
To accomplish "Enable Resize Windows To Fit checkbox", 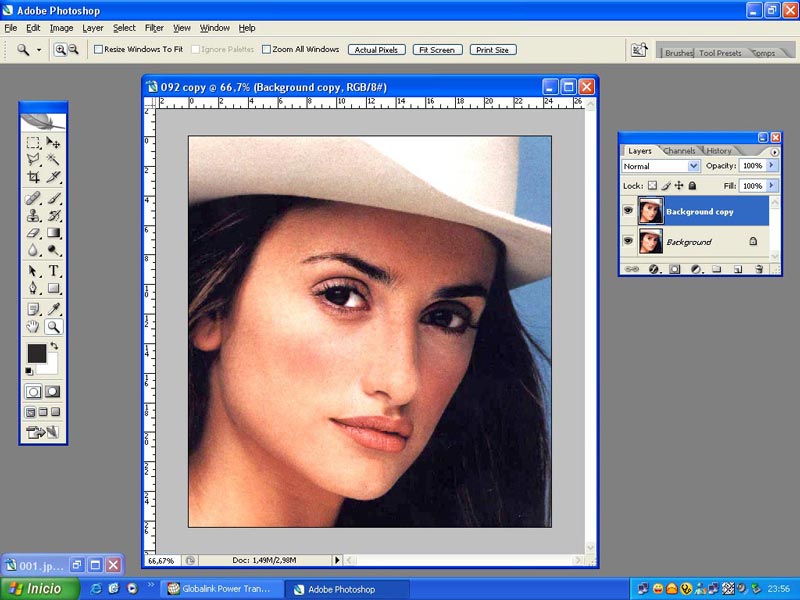I will 99,49.
